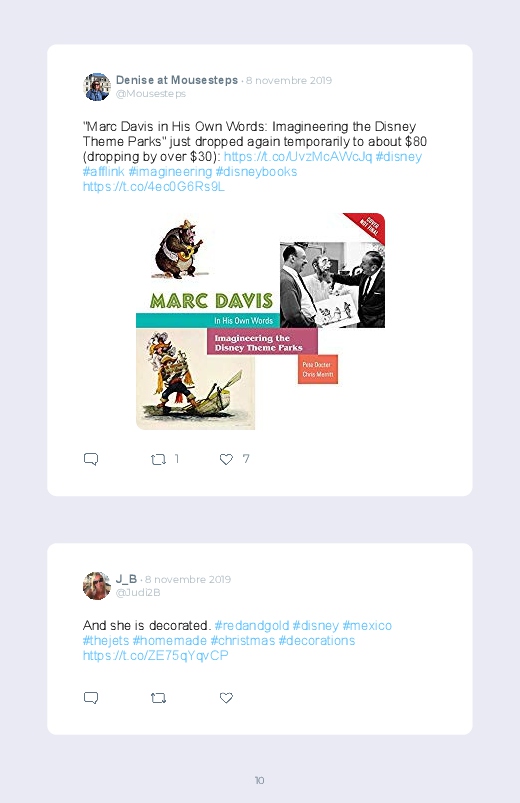Open link t.co/4ec0G6Rs9L
This screenshot has height=803, width=520.
click(154, 186)
